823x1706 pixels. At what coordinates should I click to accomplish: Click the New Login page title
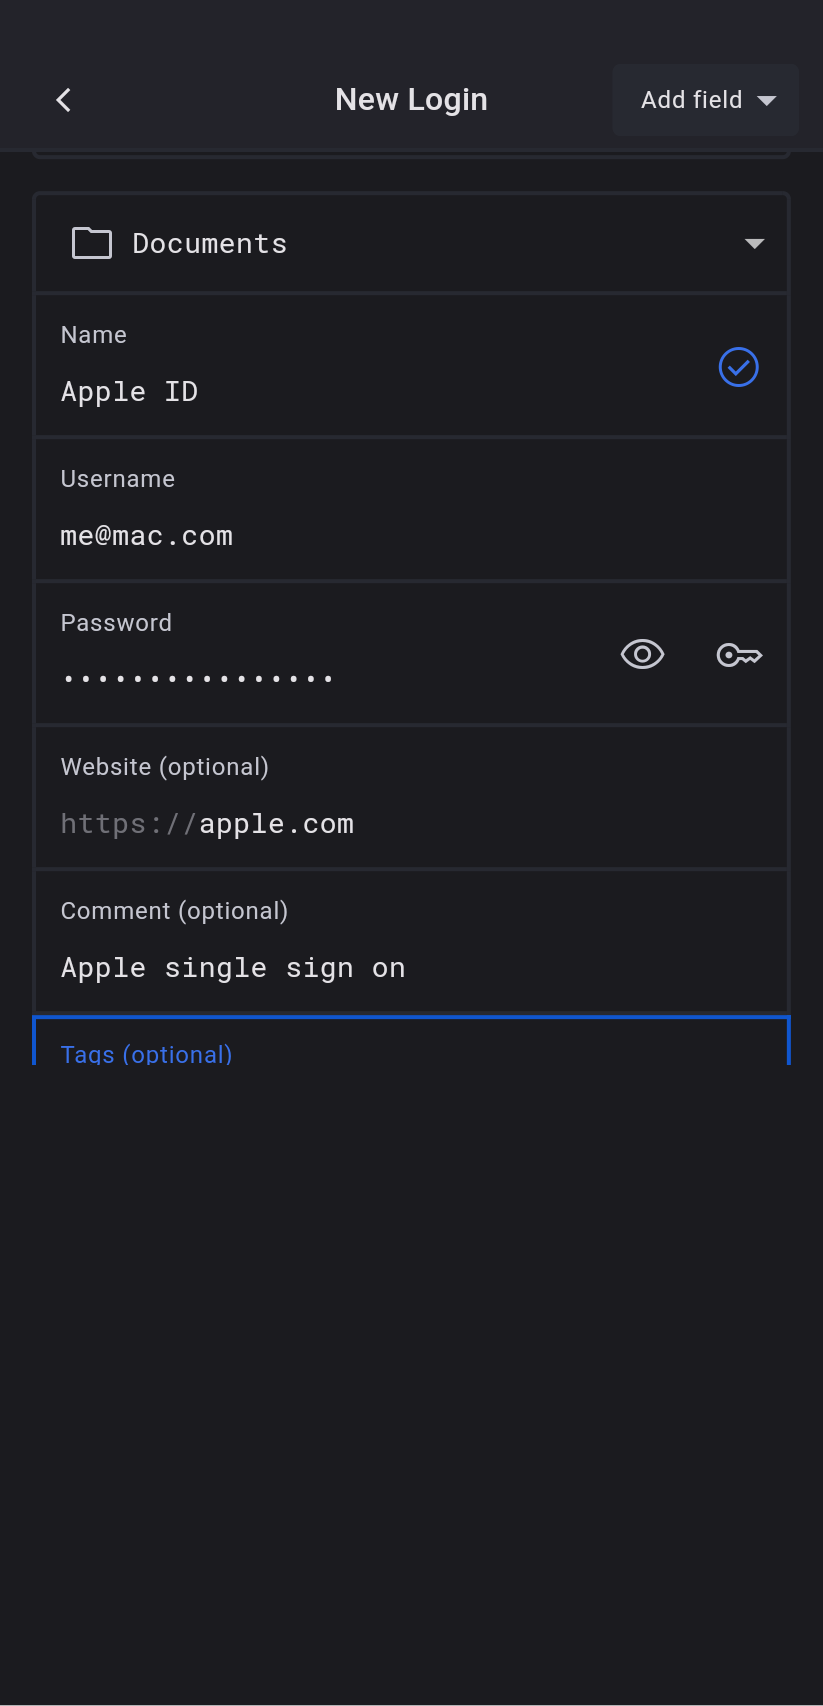point(411,100)
